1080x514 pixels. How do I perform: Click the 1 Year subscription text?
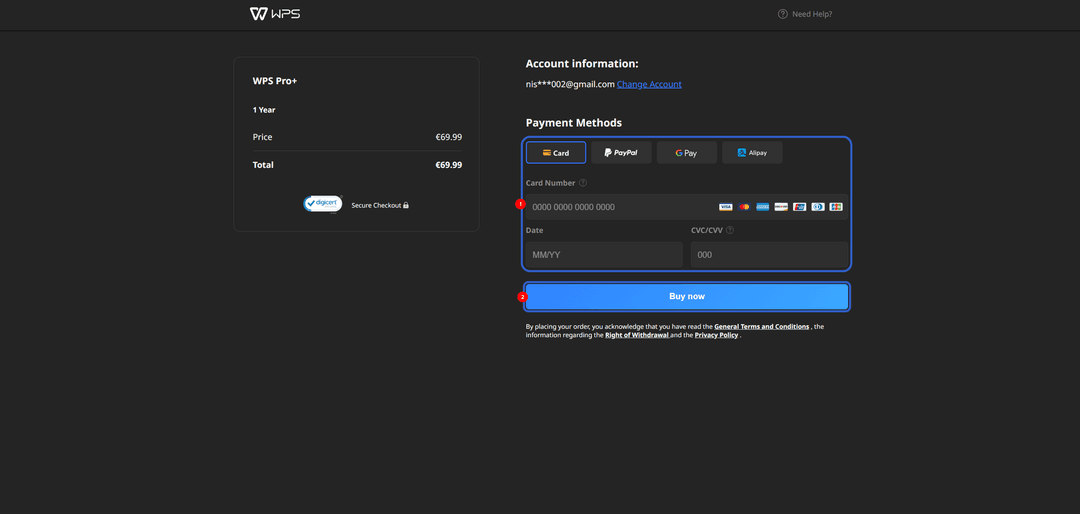tap(264, 110)
